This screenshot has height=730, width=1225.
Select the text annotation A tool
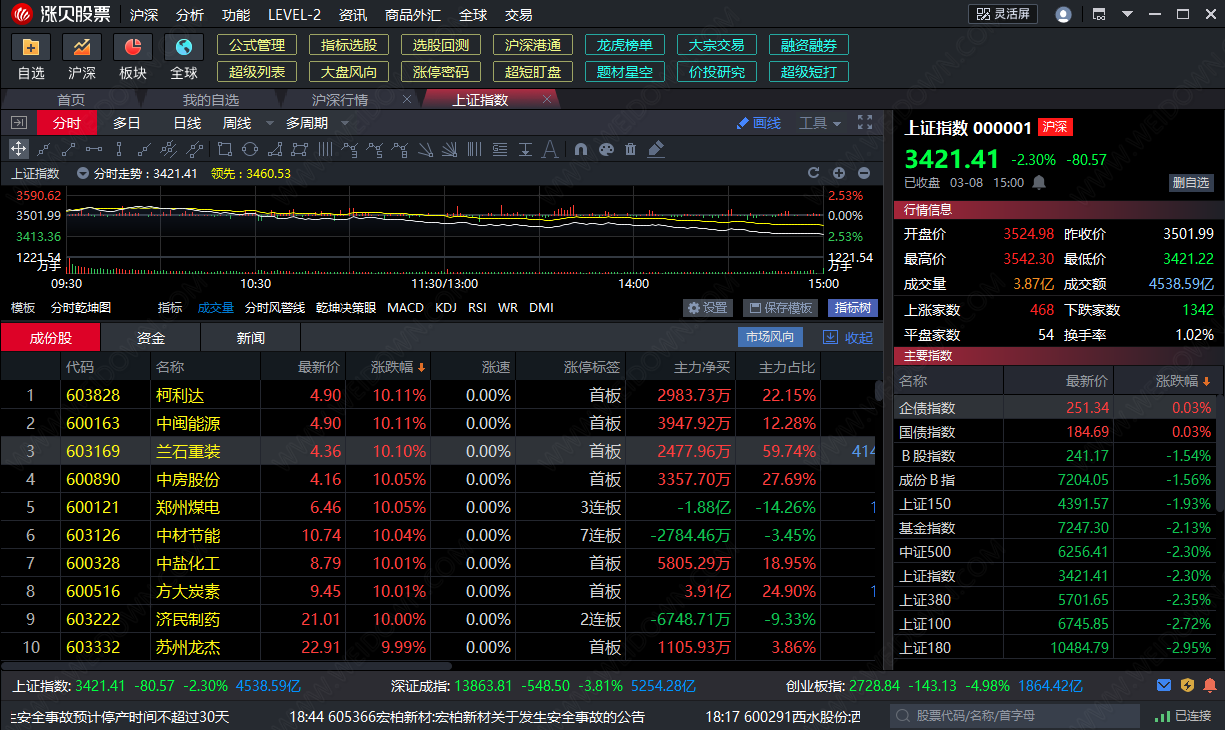pos(550,149)
